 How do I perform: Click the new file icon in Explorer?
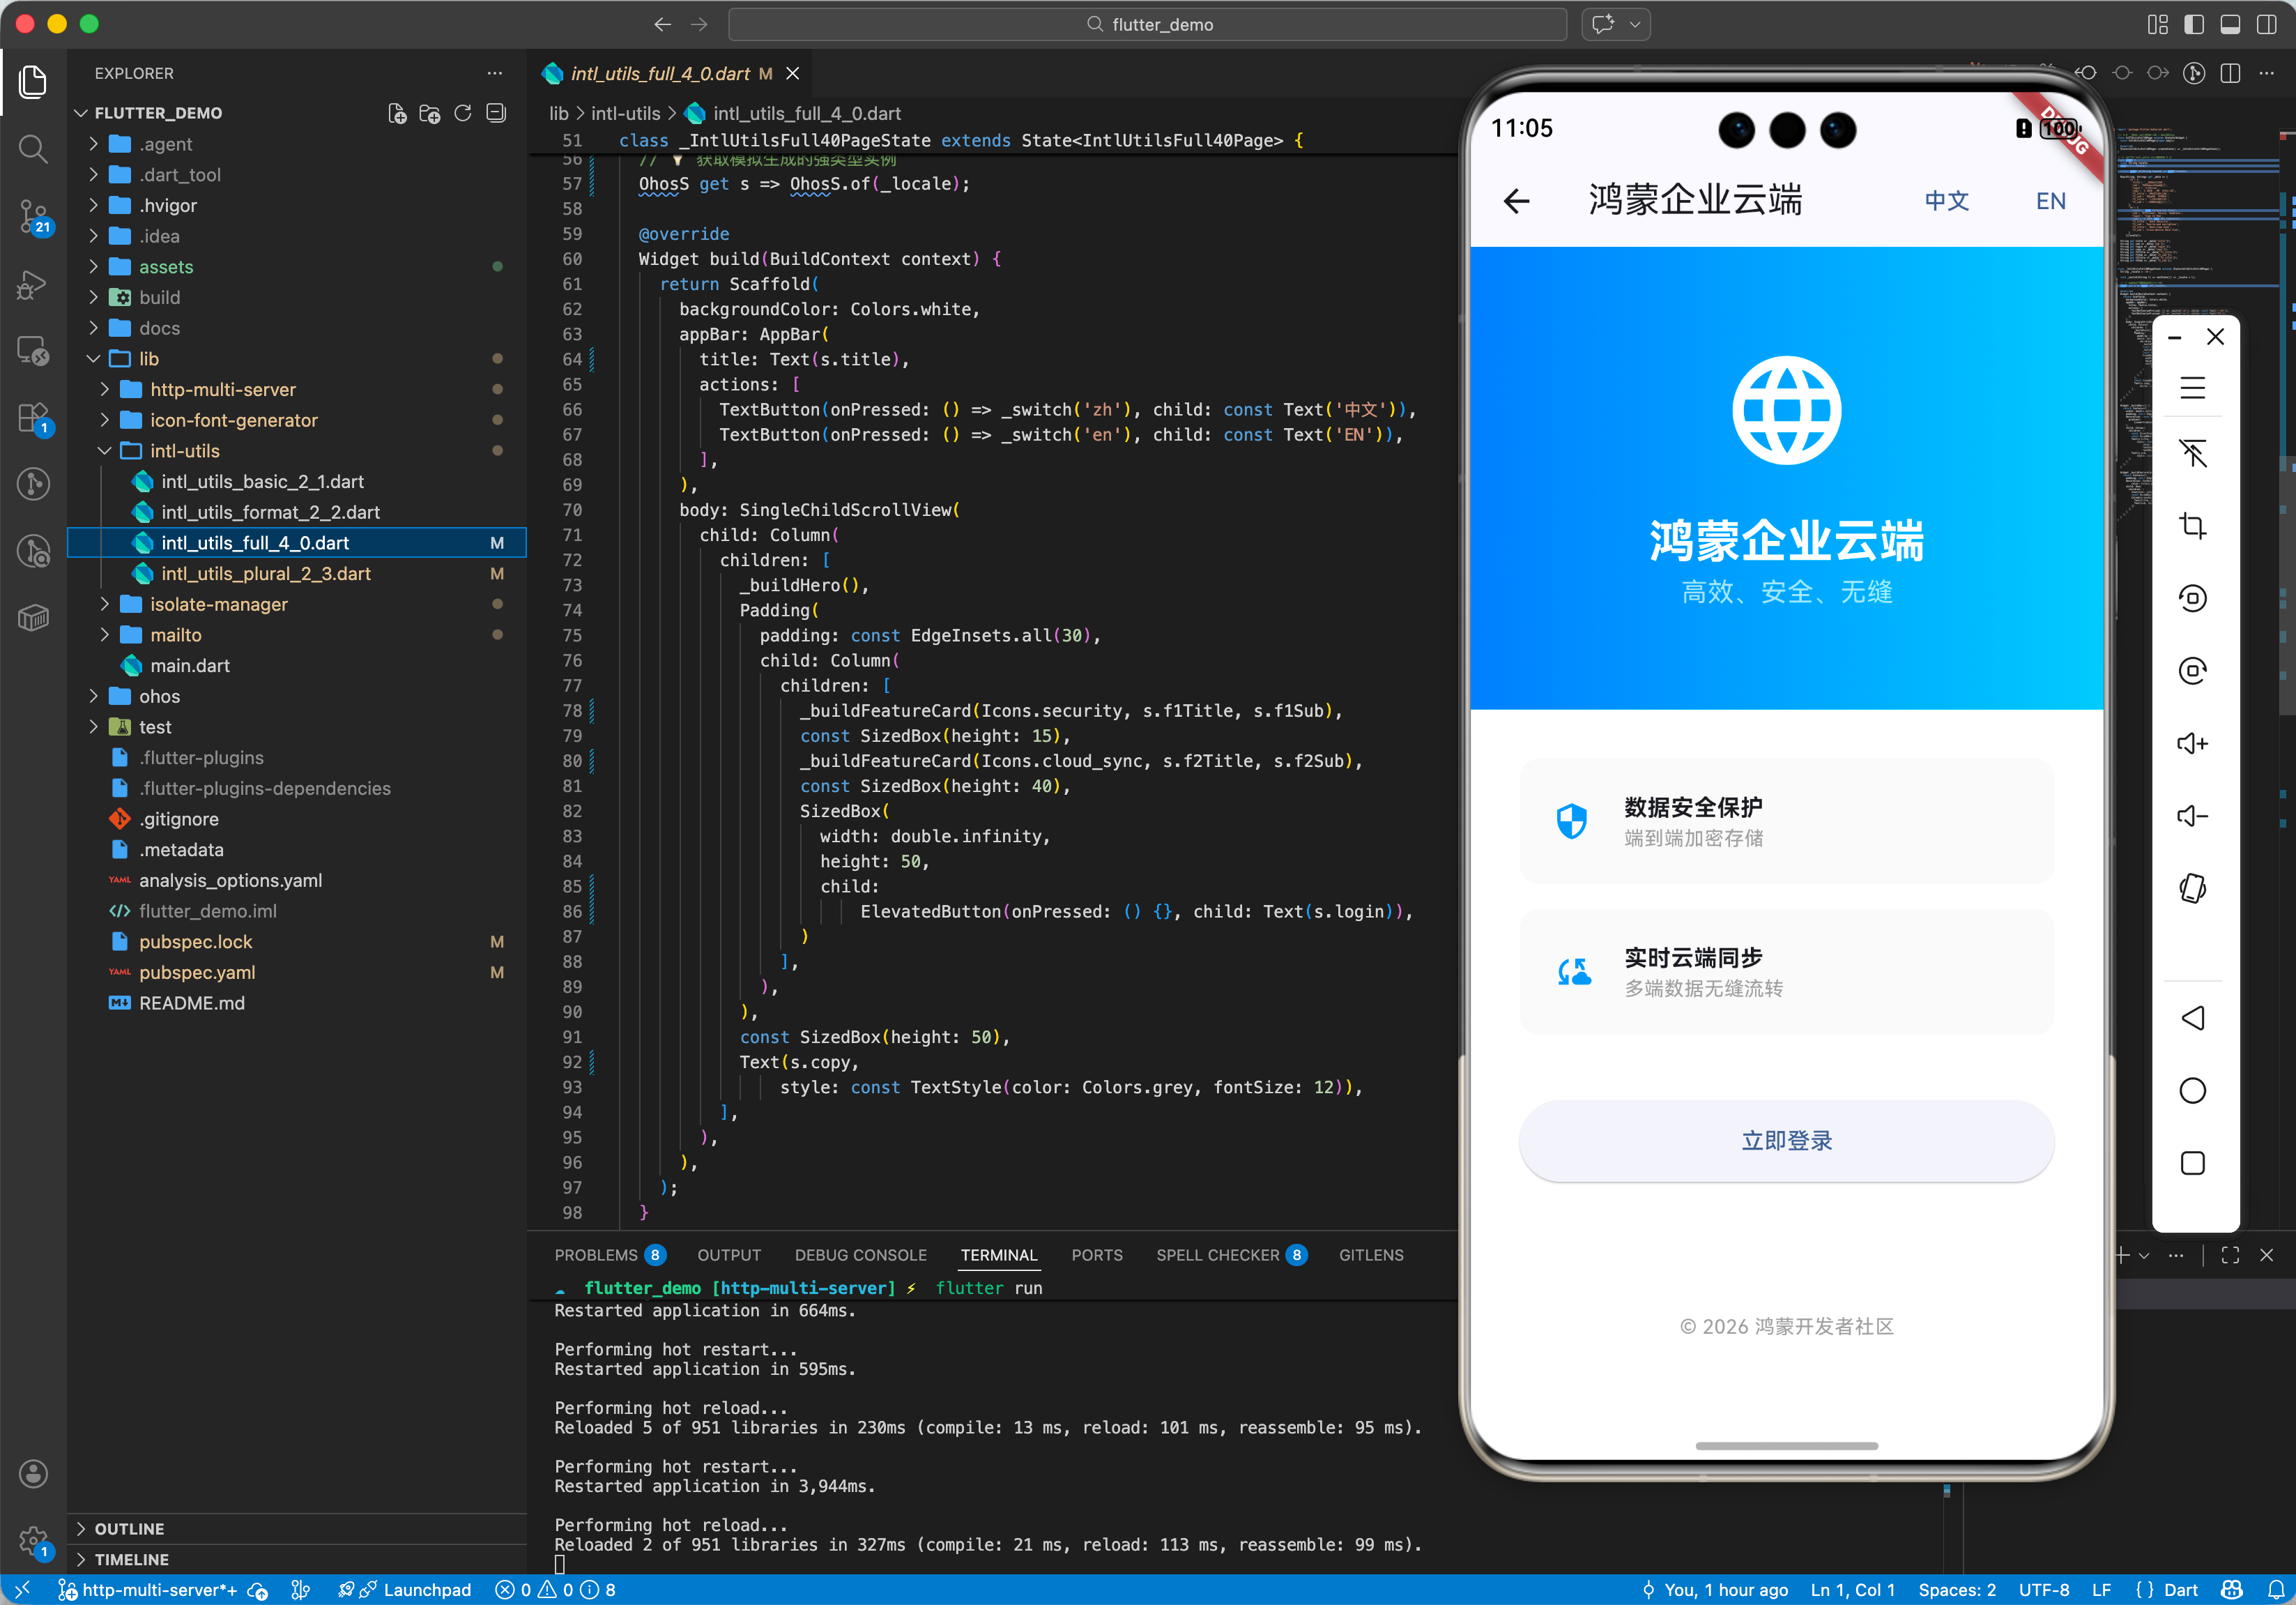[397, 113]
